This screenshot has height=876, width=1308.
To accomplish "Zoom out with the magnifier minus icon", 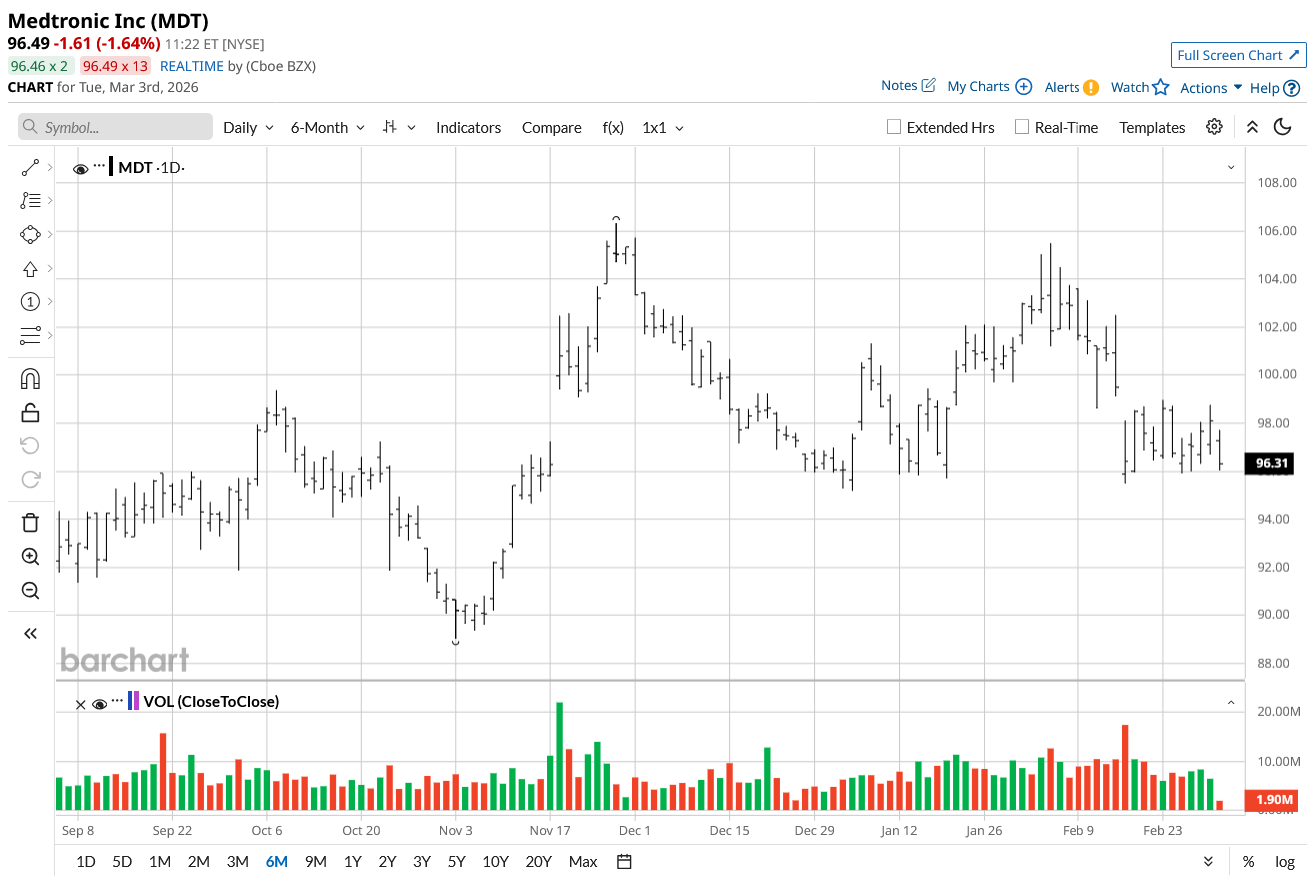I will (30, 590).
